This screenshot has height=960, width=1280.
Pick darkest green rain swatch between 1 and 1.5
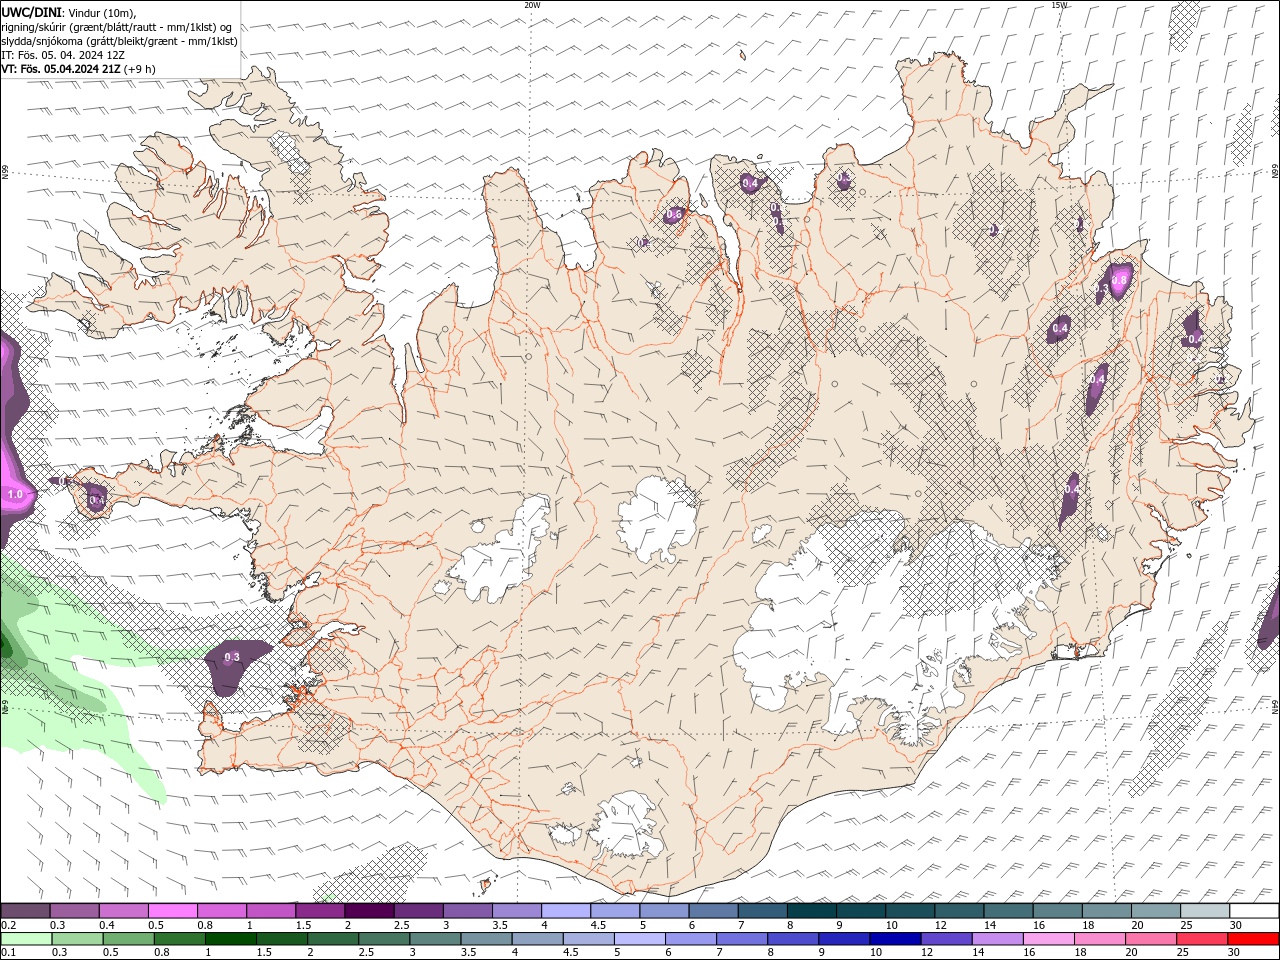pyautogui.click(x=231, y=939)
